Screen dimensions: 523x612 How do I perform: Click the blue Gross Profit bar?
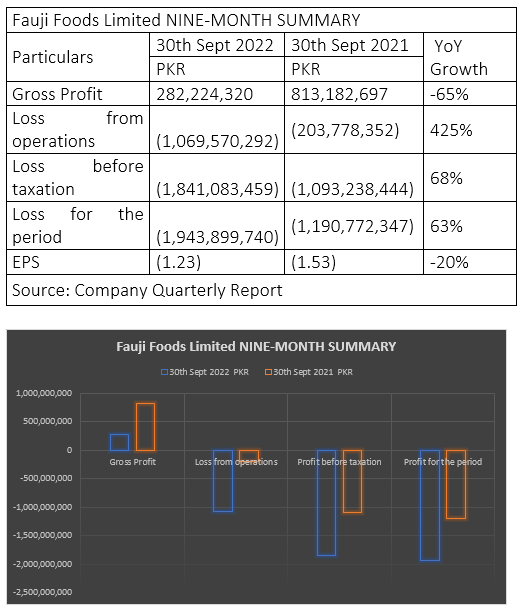(119, 442)
